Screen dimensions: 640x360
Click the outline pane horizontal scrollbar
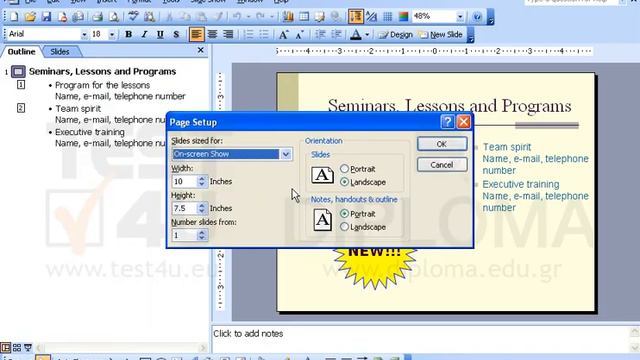pos(121,348)
